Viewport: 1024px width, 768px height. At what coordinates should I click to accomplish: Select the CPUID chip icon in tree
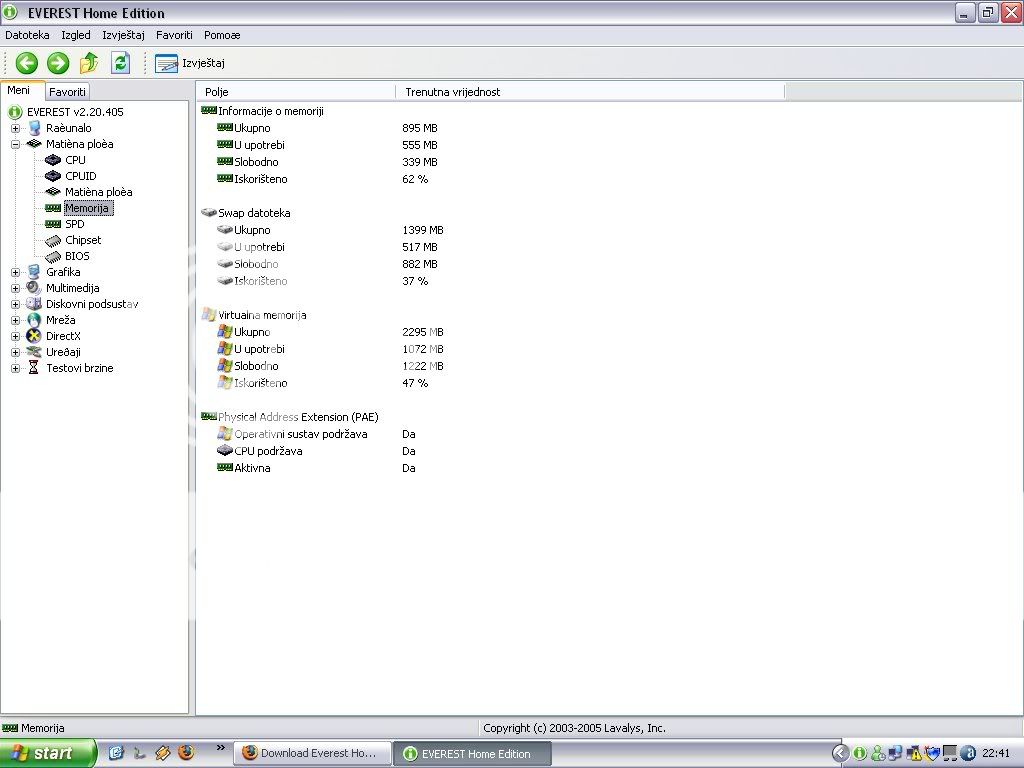click(53, 176)
